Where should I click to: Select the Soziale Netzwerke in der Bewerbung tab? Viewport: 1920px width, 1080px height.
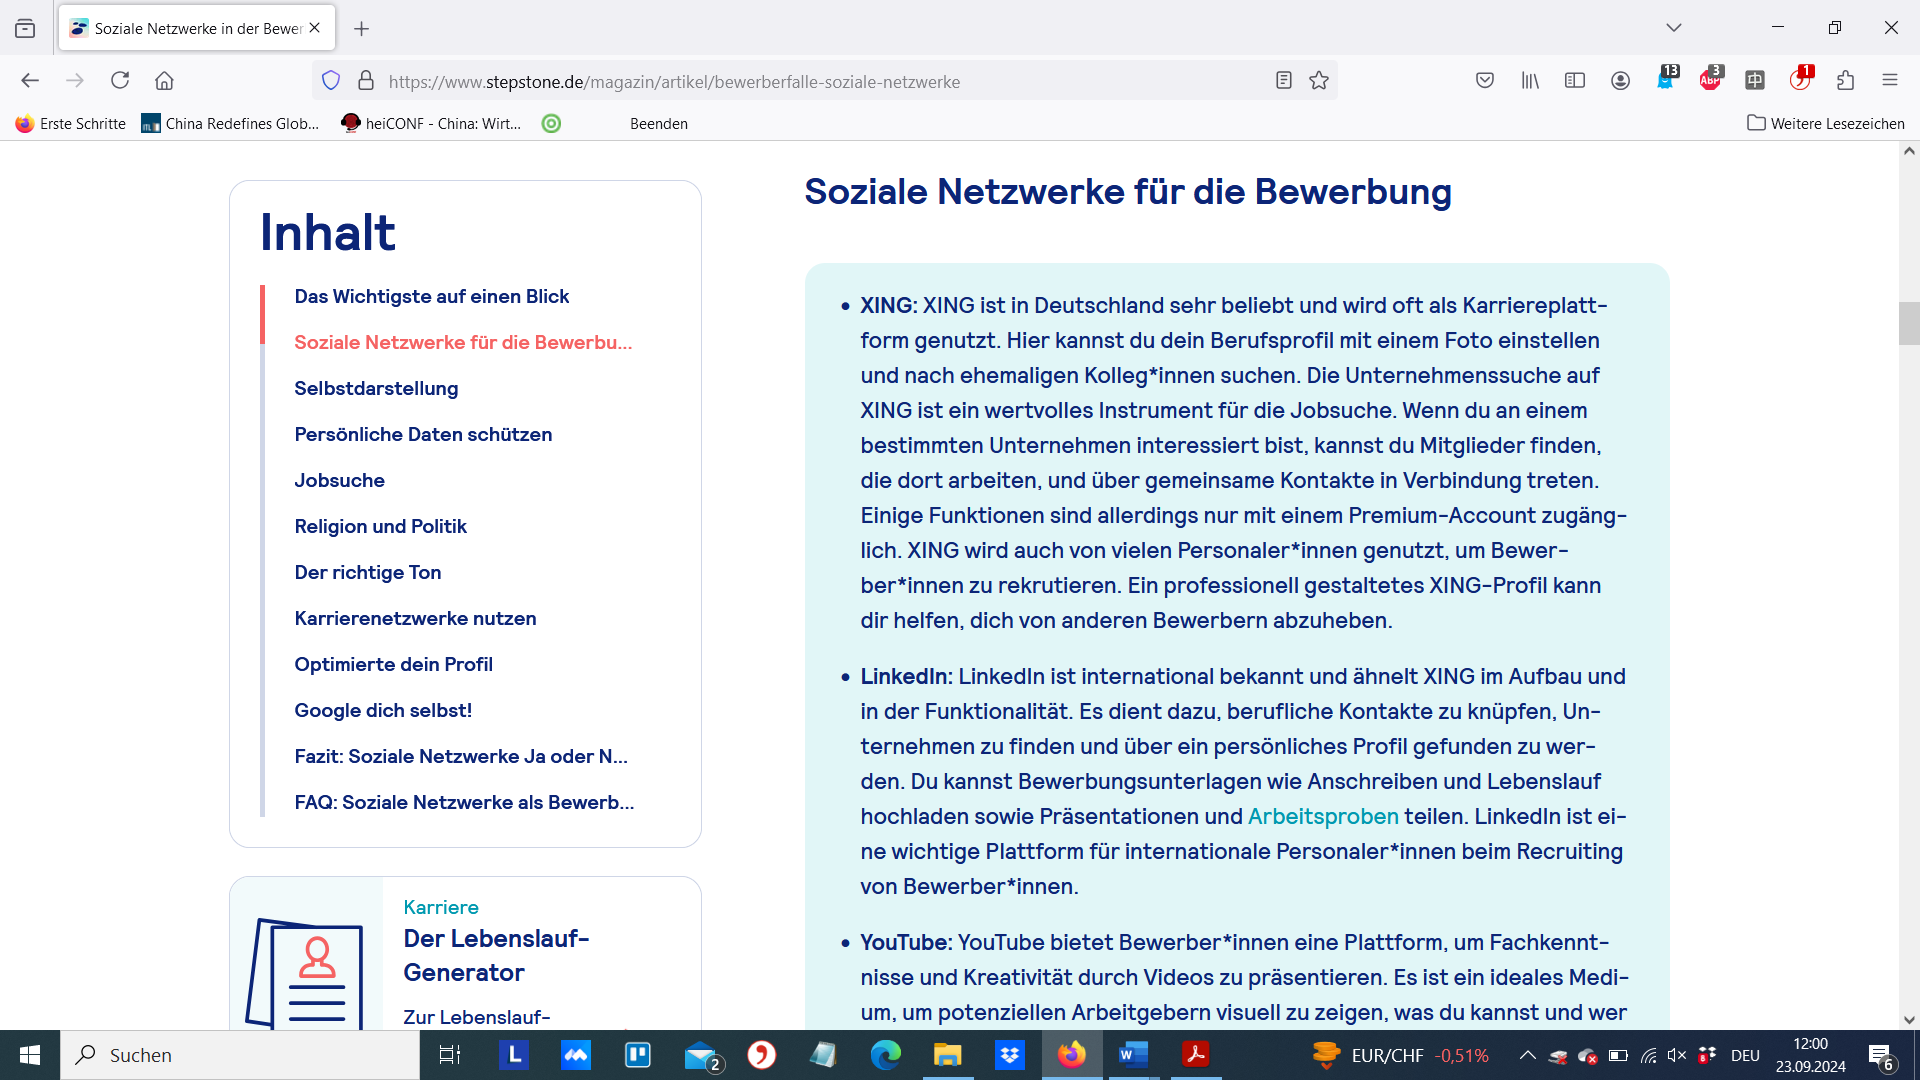pyautogui.click(x=197, y=28)
